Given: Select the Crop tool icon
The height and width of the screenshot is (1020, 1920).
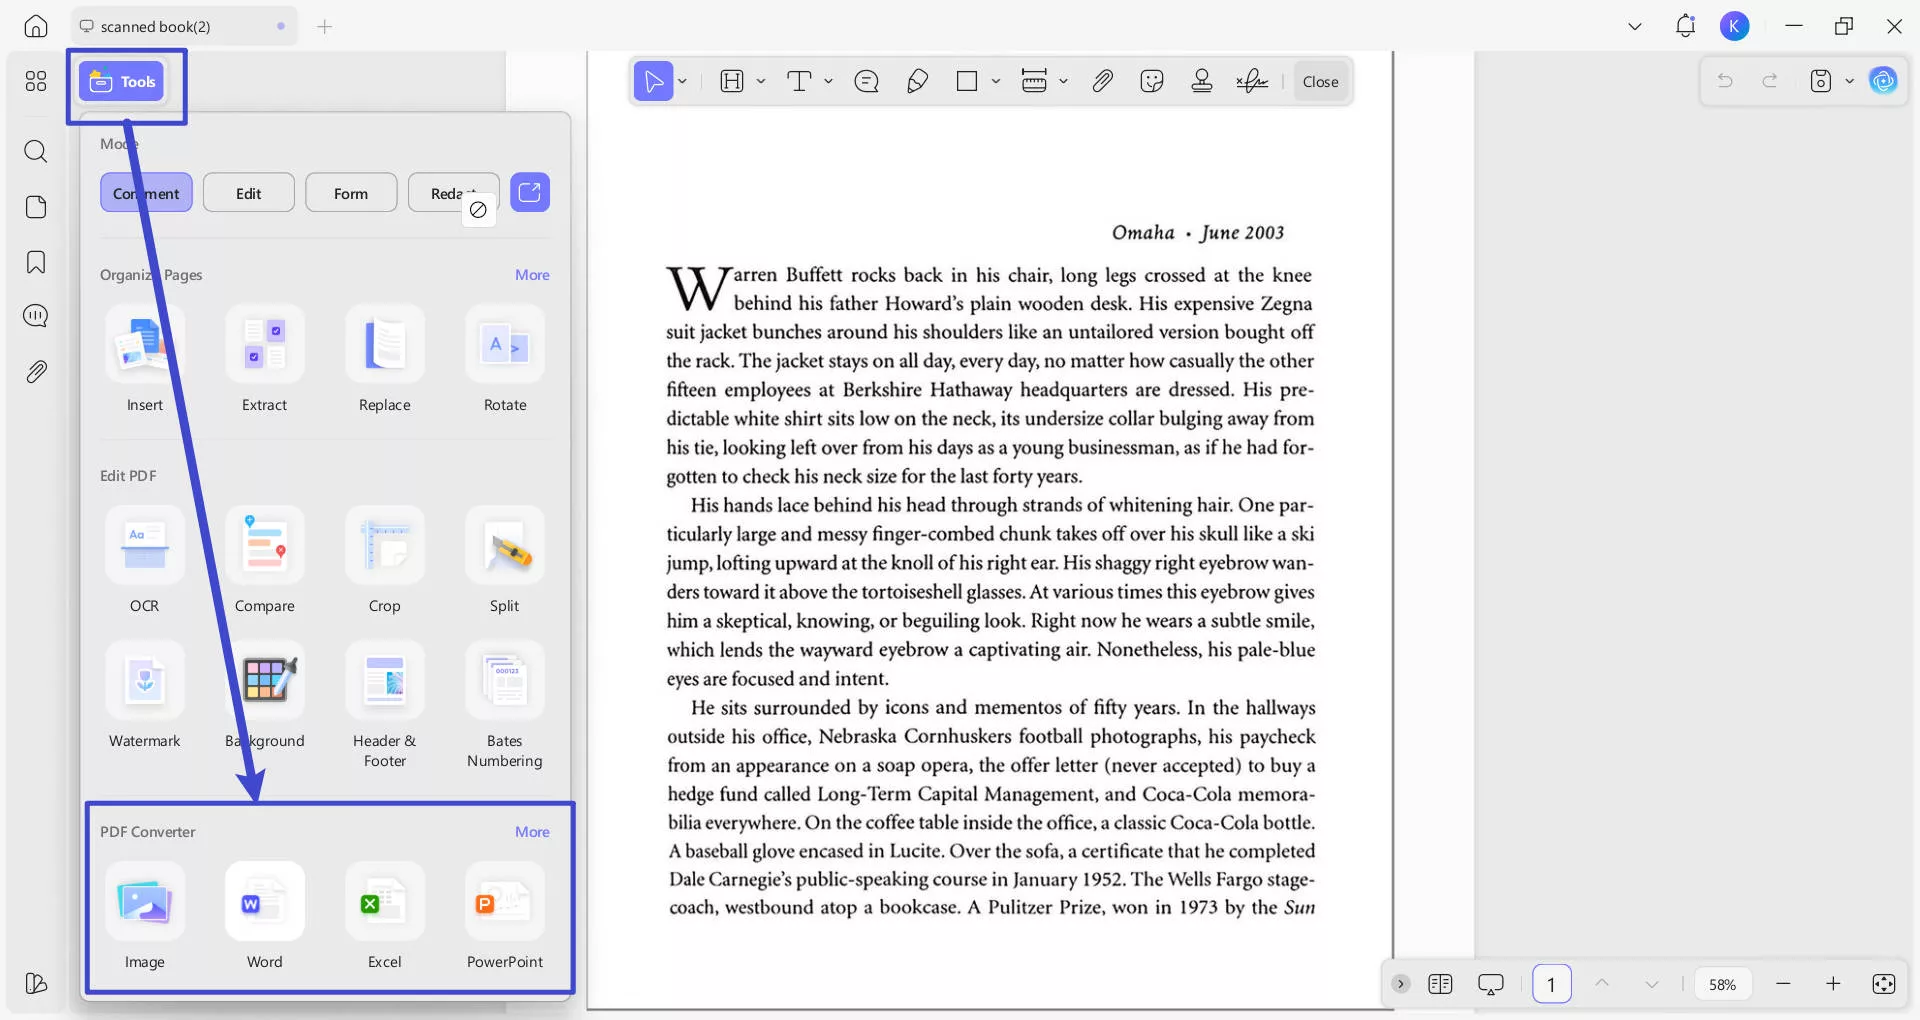Looking at the screenshot, I should 384,546.
